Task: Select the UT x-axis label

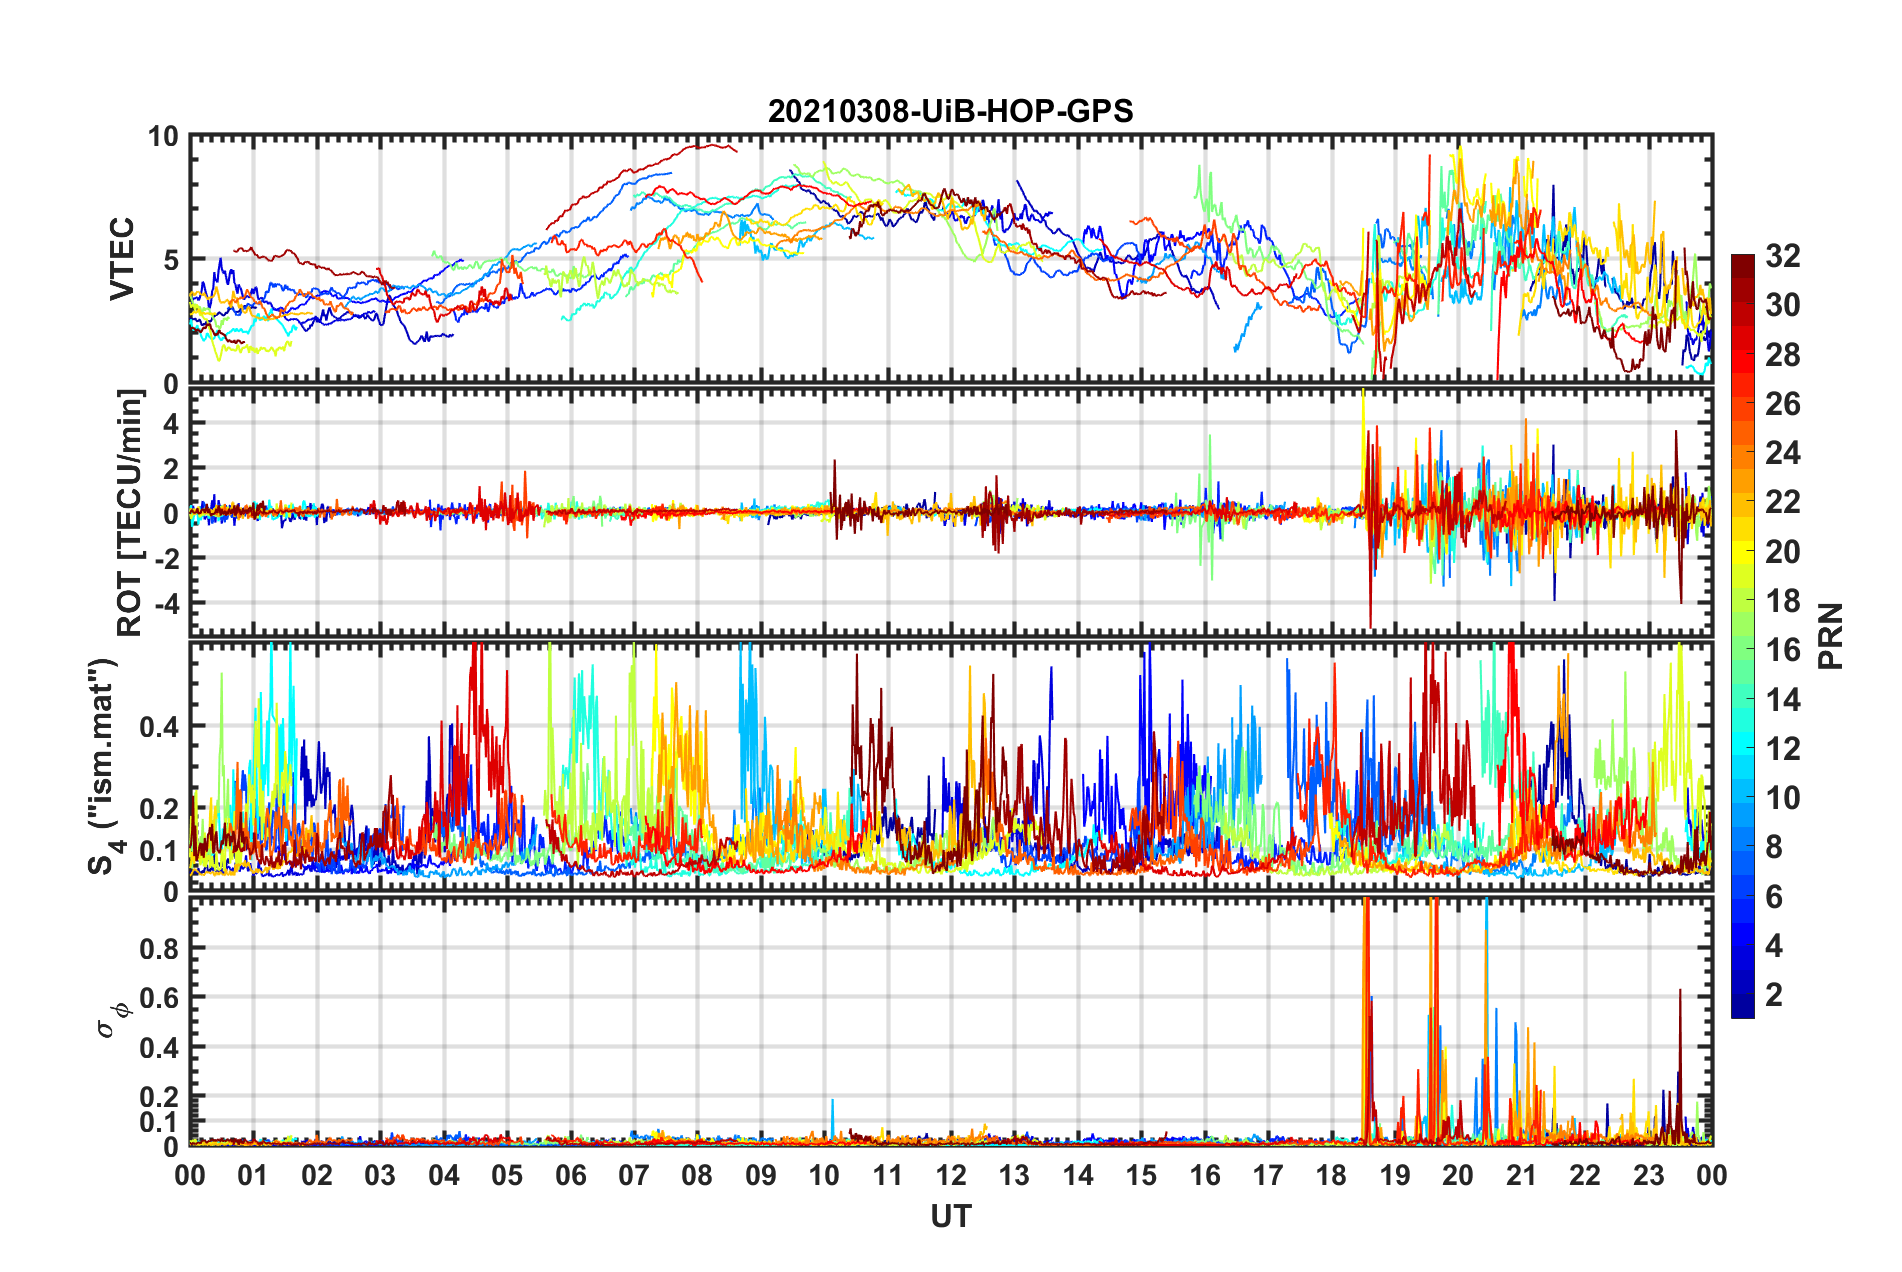Action: click(951, 1216)
